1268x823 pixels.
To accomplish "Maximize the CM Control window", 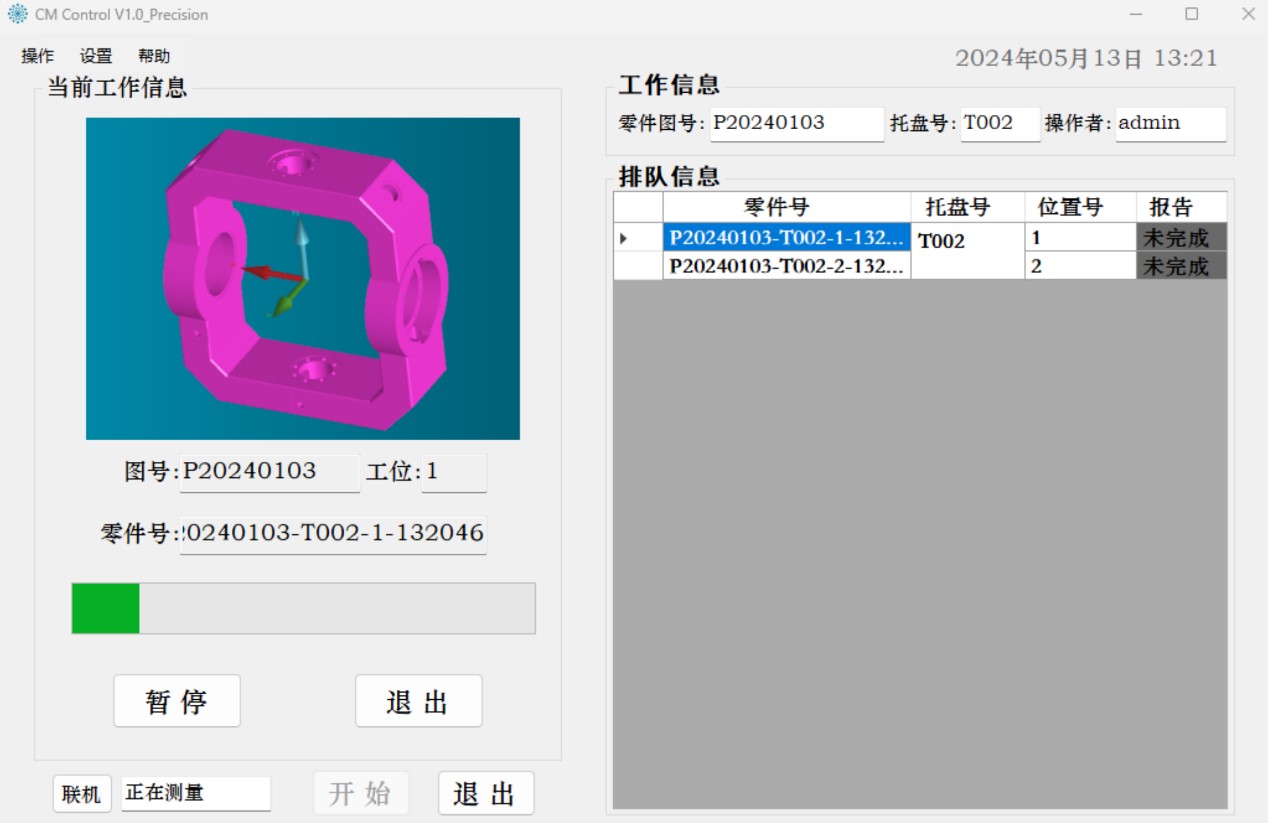I will tap(1192, 14).
